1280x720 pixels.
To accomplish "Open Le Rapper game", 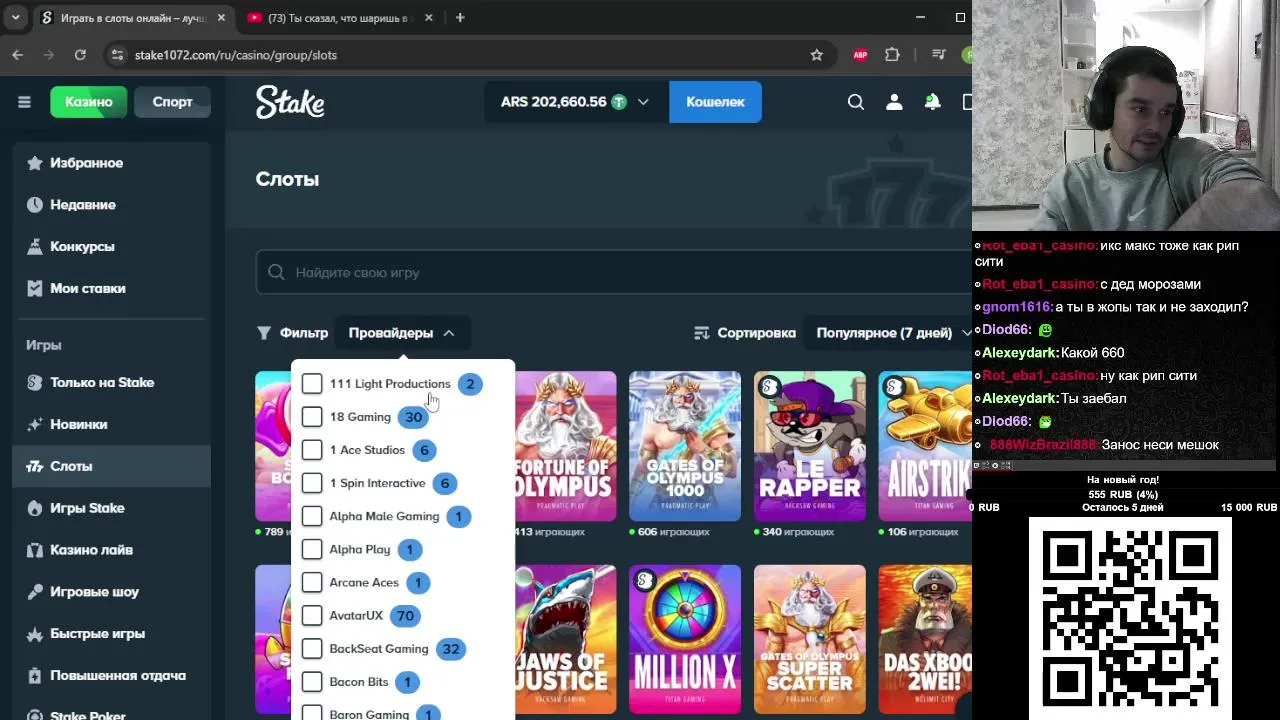I will coord(810,446).
